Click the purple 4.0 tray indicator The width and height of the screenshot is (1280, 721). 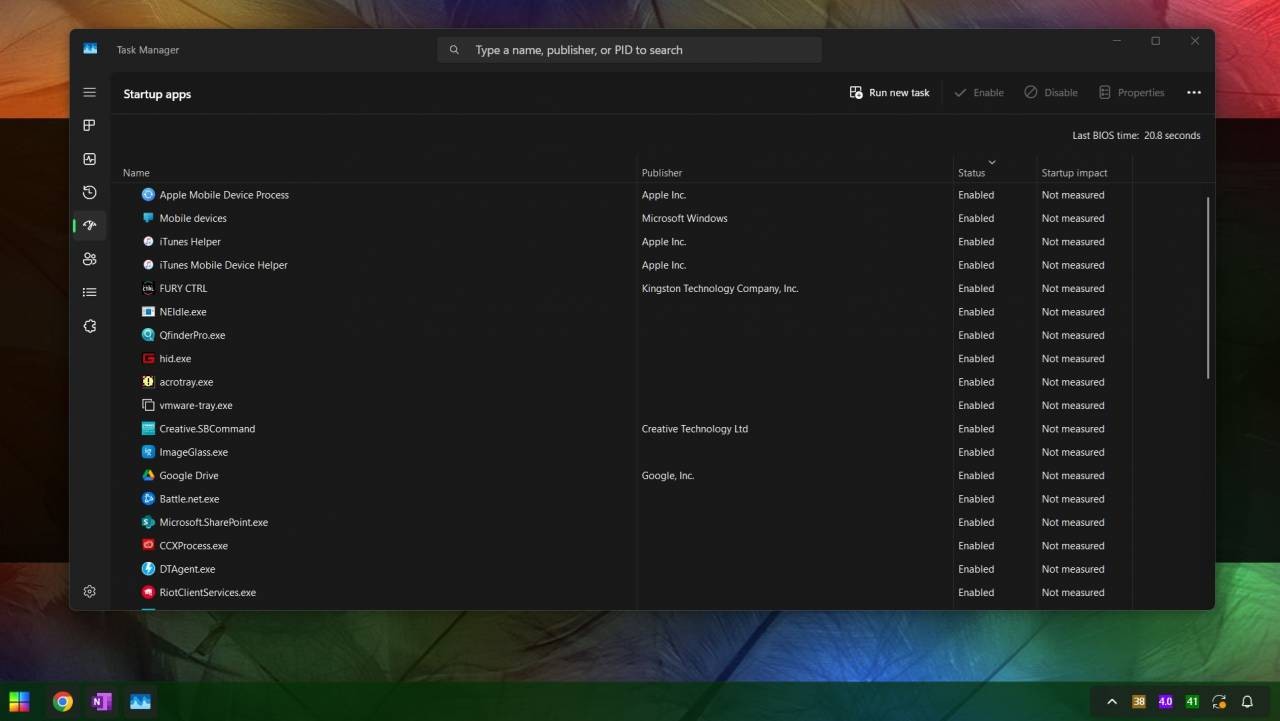coord(1165,701)
